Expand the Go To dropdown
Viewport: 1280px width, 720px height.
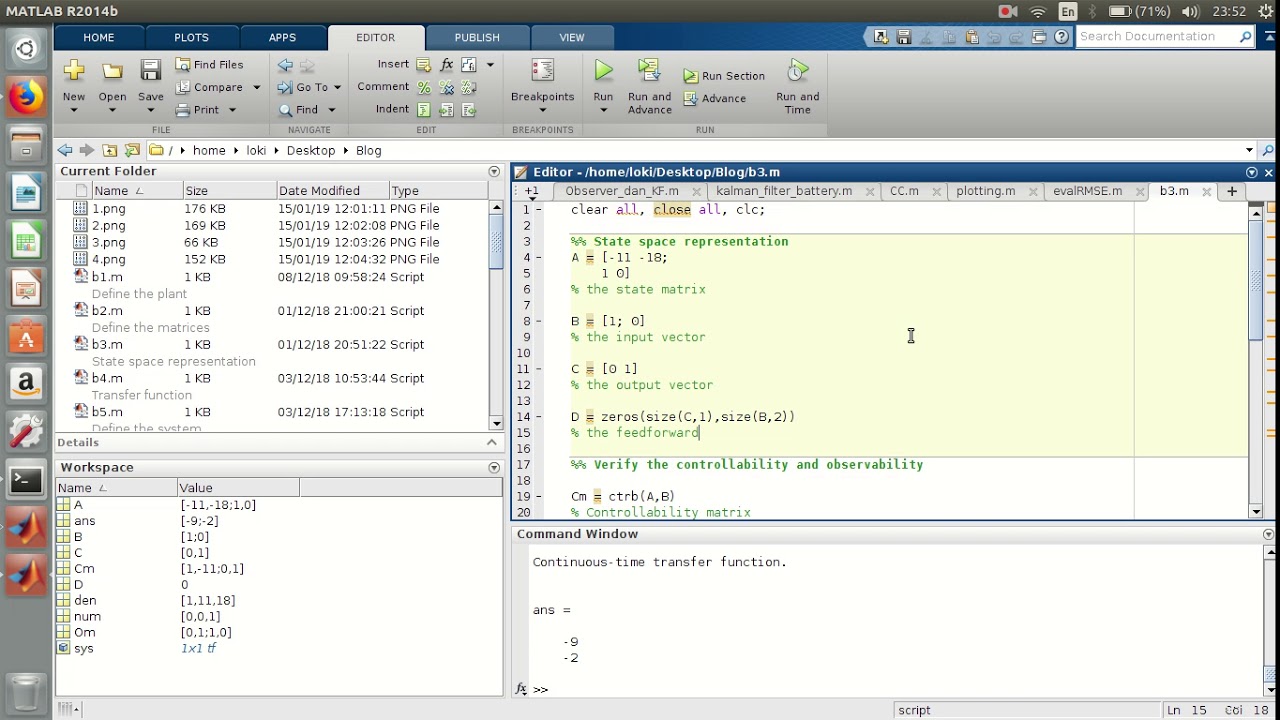click(x=337, y=87)
